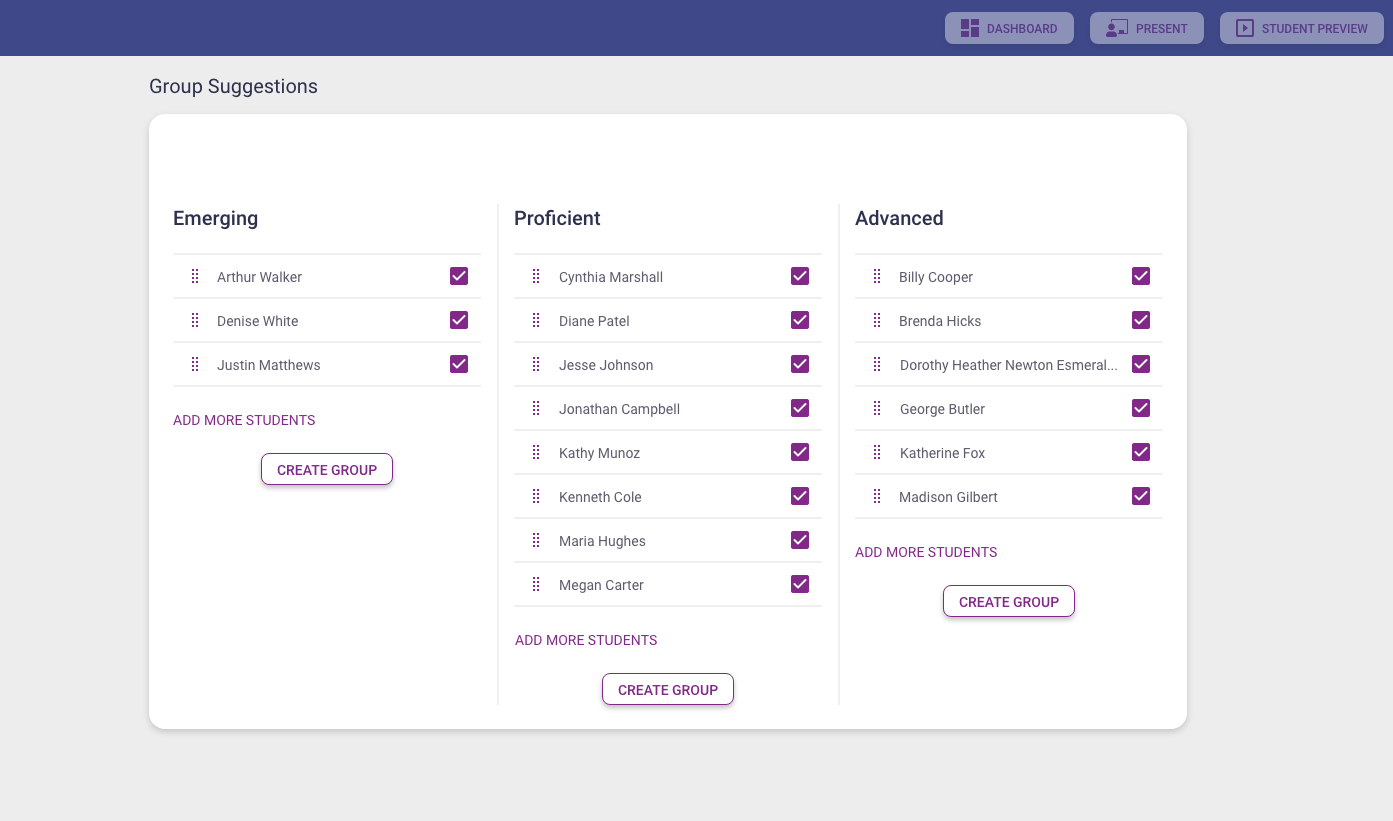Click the Proficient column heading
Image resolution: width=1393 pixels, height=821 pixels.
point(557,218)
